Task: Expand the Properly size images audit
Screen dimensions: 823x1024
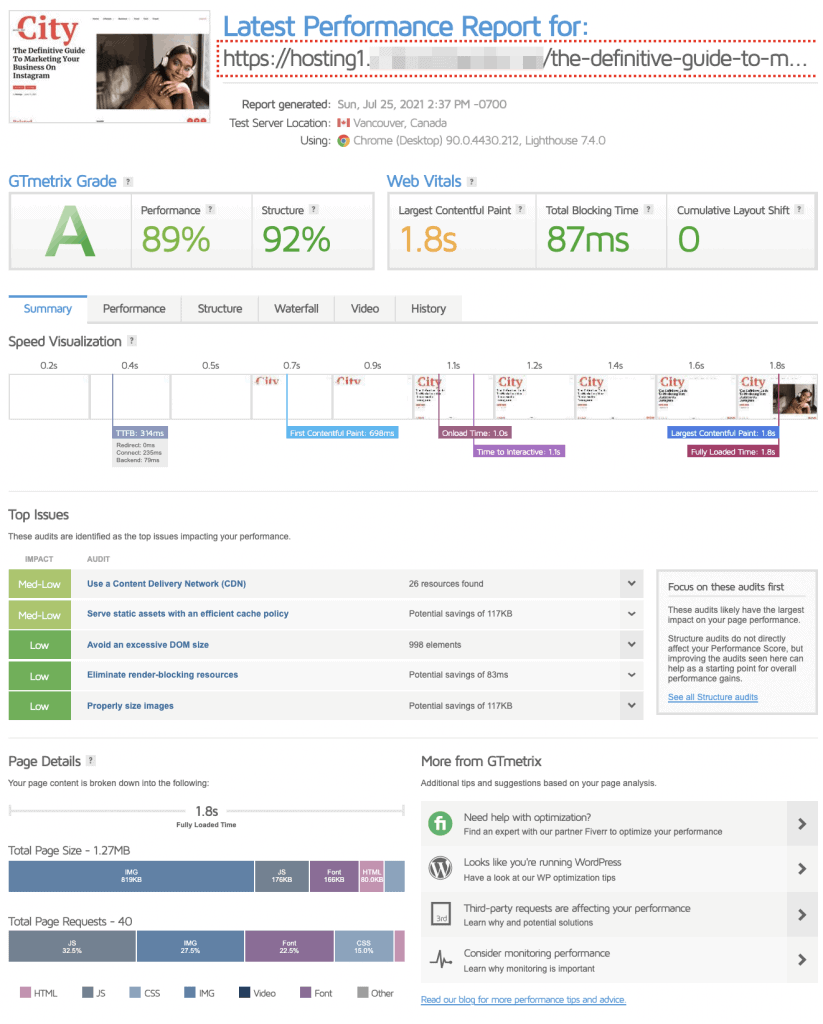Action: pyautogui.click(x=630, y=706)
